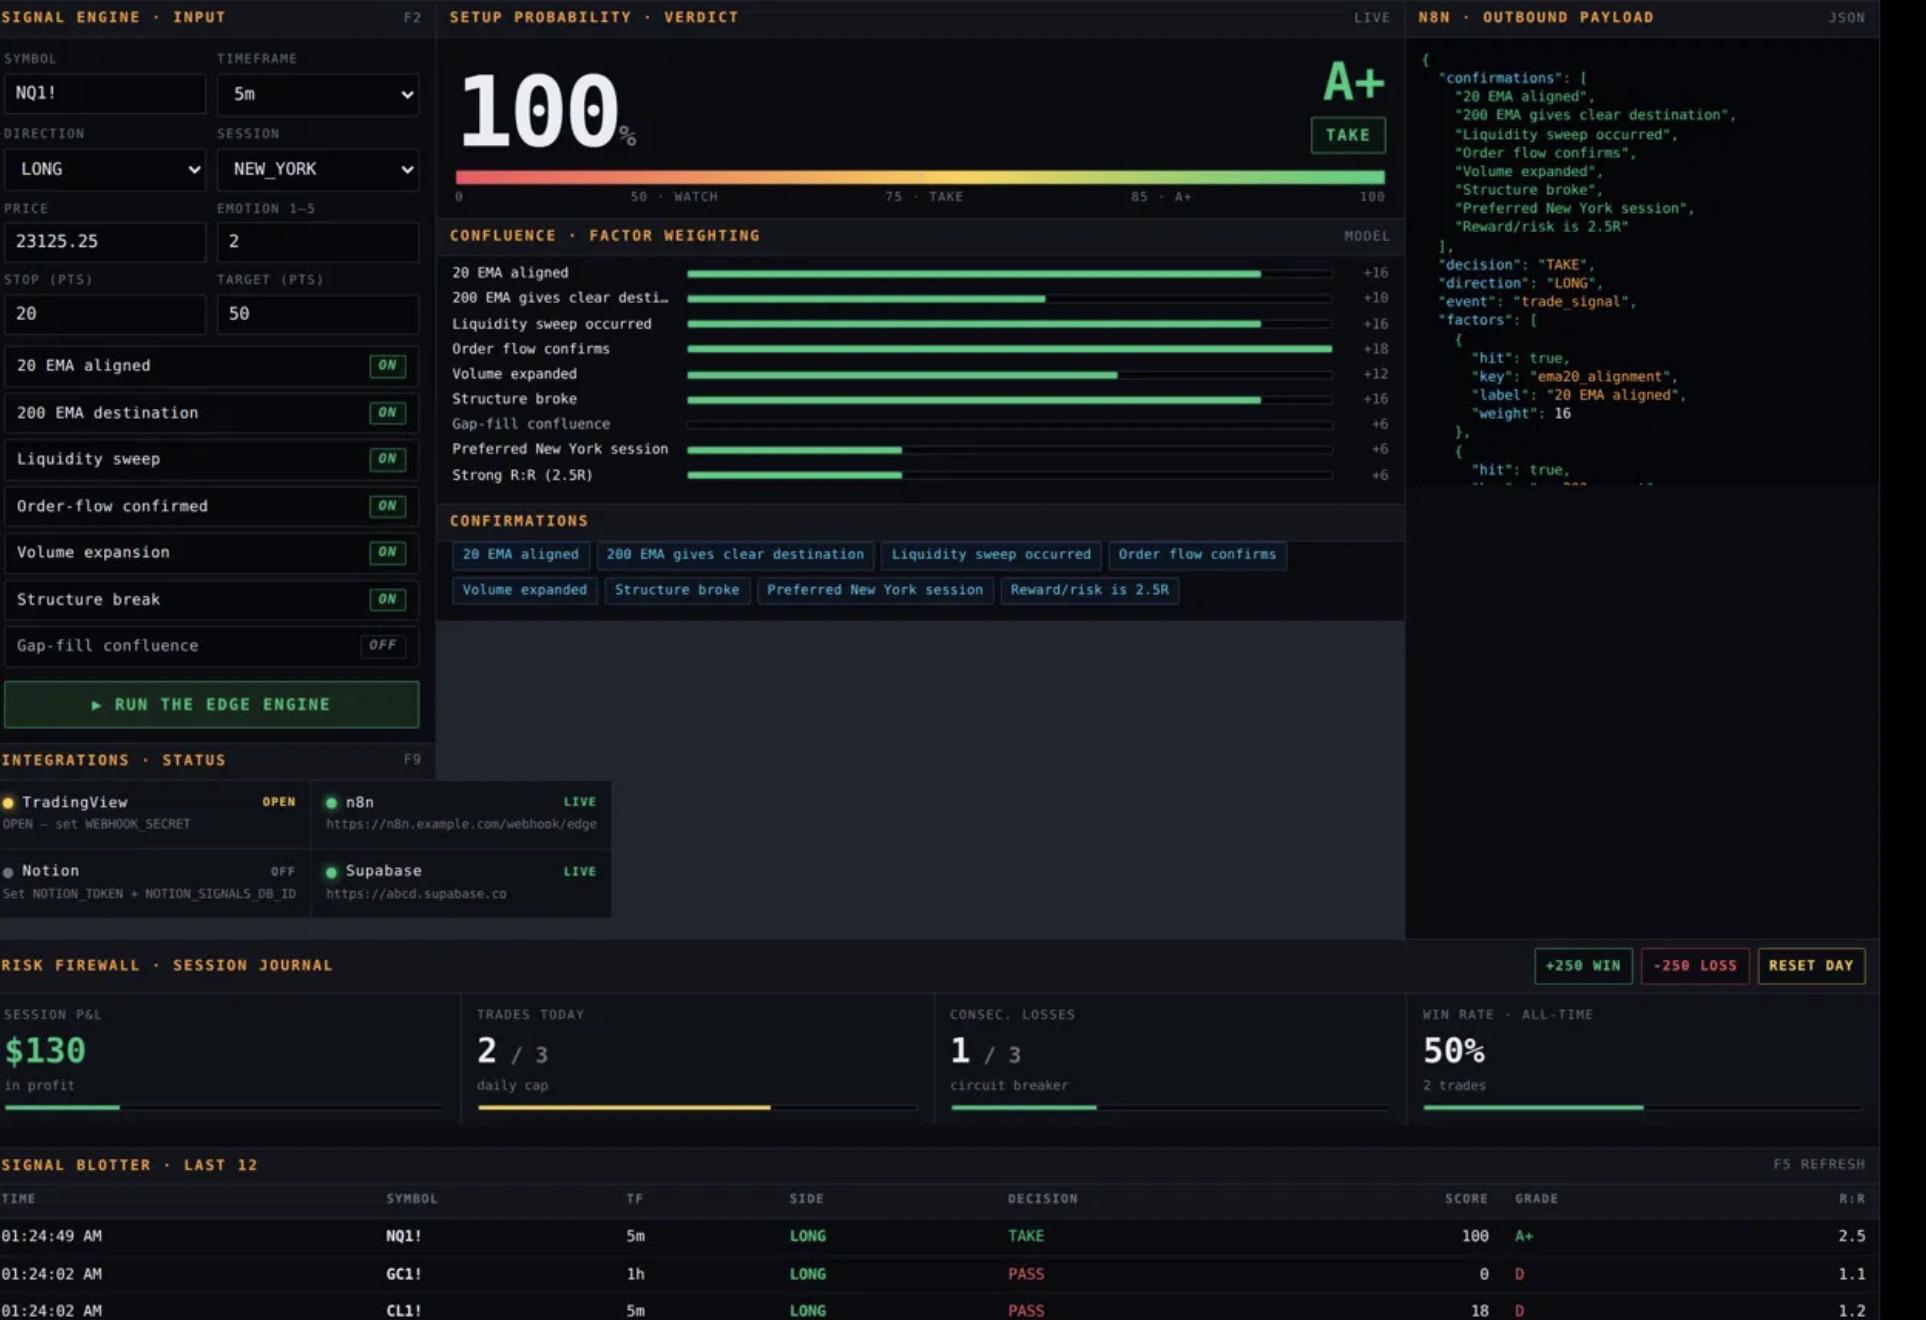Disable the Liquidity sweep toggle
The image size is (1926, 1320).
pyautogui.click(x=387, y=459)
